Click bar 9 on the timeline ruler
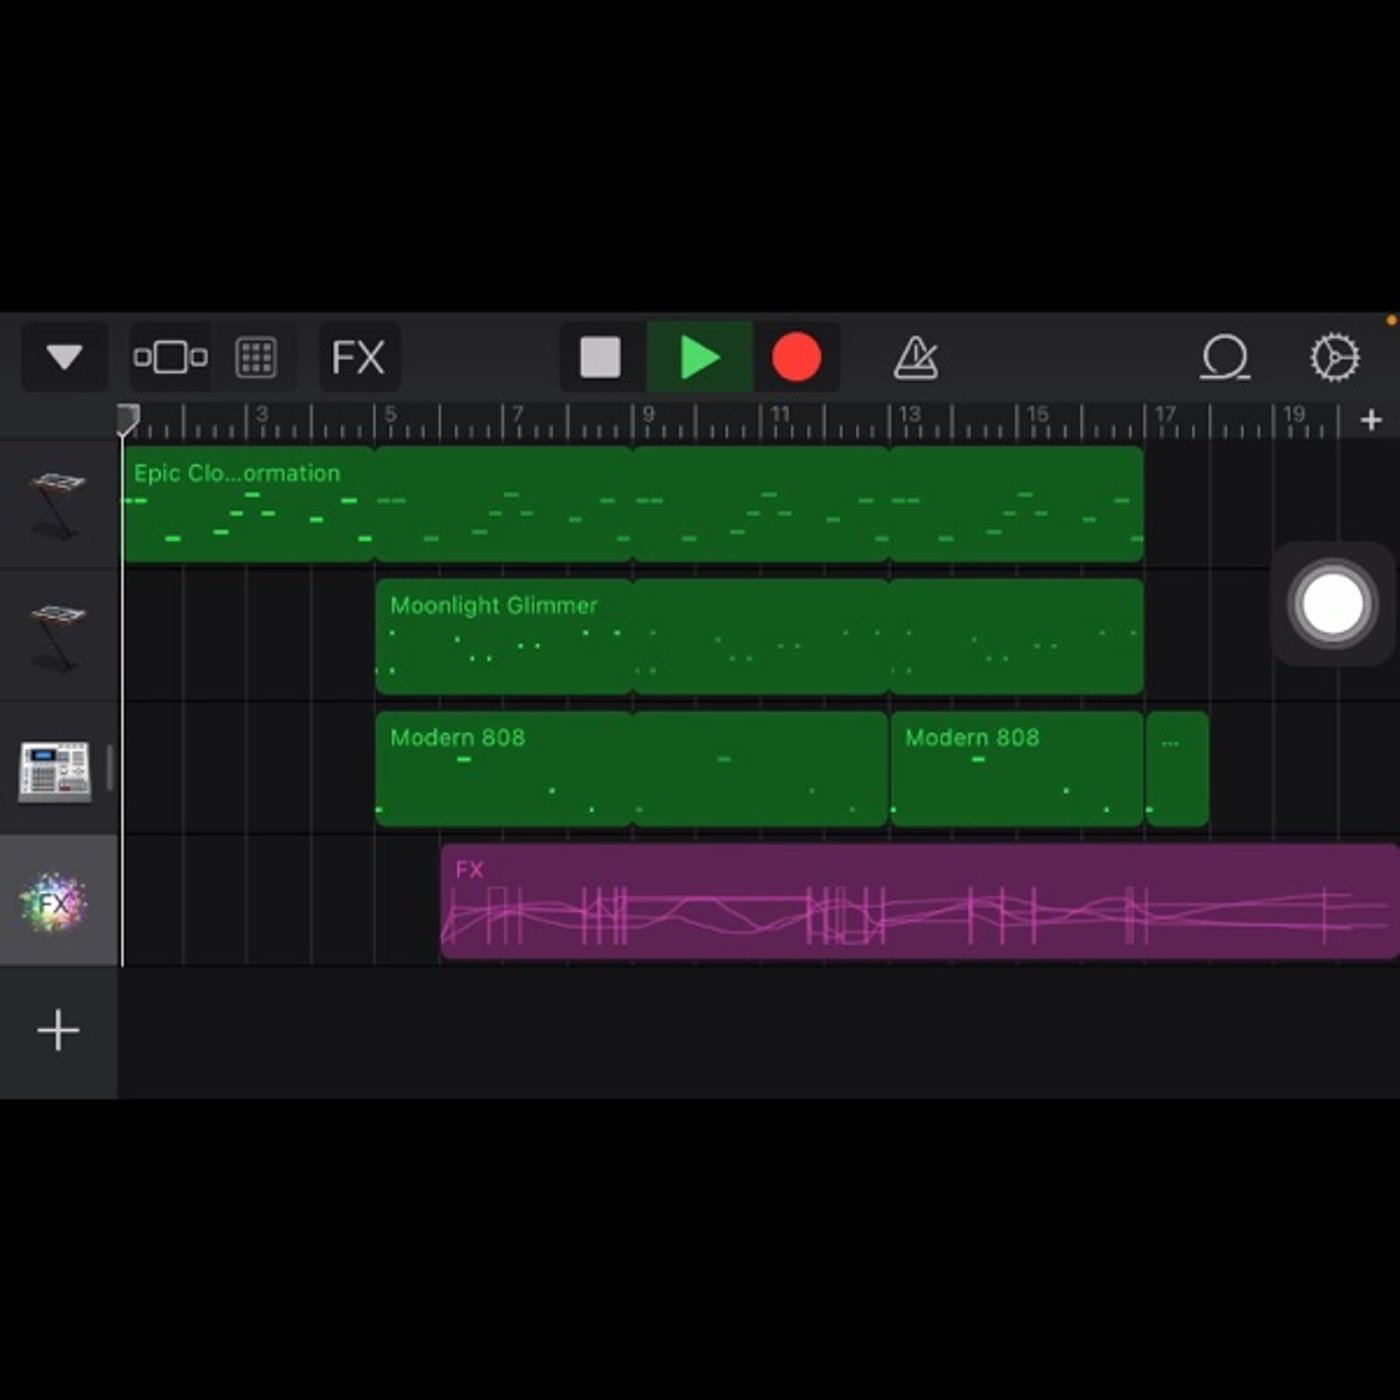Viewport: 1400px width, 1400px height. 649,414
